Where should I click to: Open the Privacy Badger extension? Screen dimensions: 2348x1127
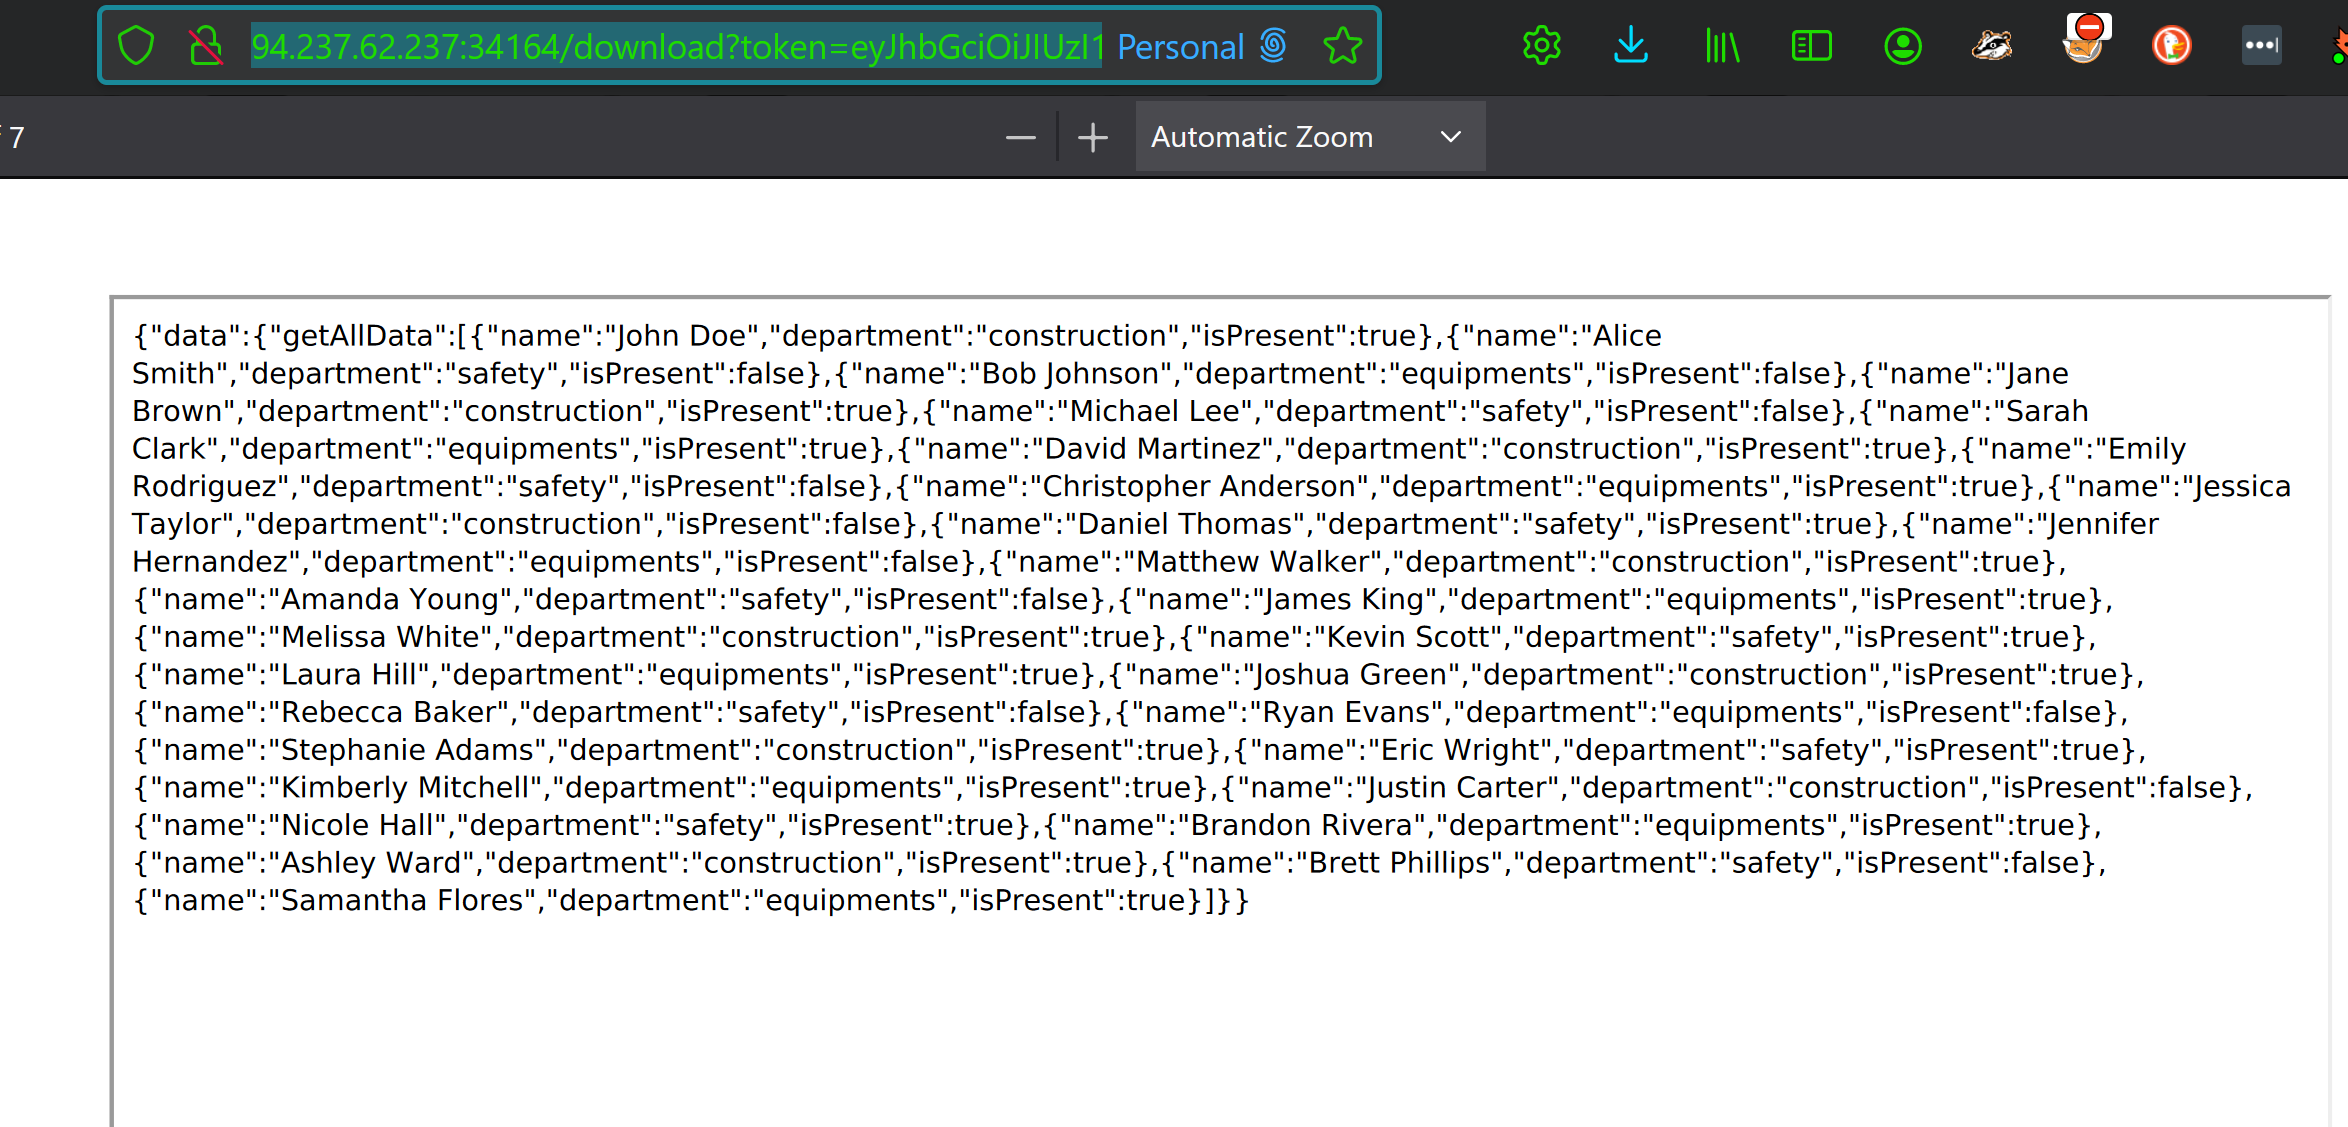pos(1992,46)
